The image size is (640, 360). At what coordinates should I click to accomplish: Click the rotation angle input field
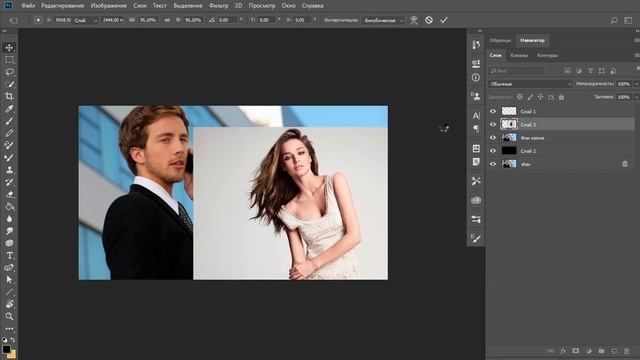[x=228, y=20]
